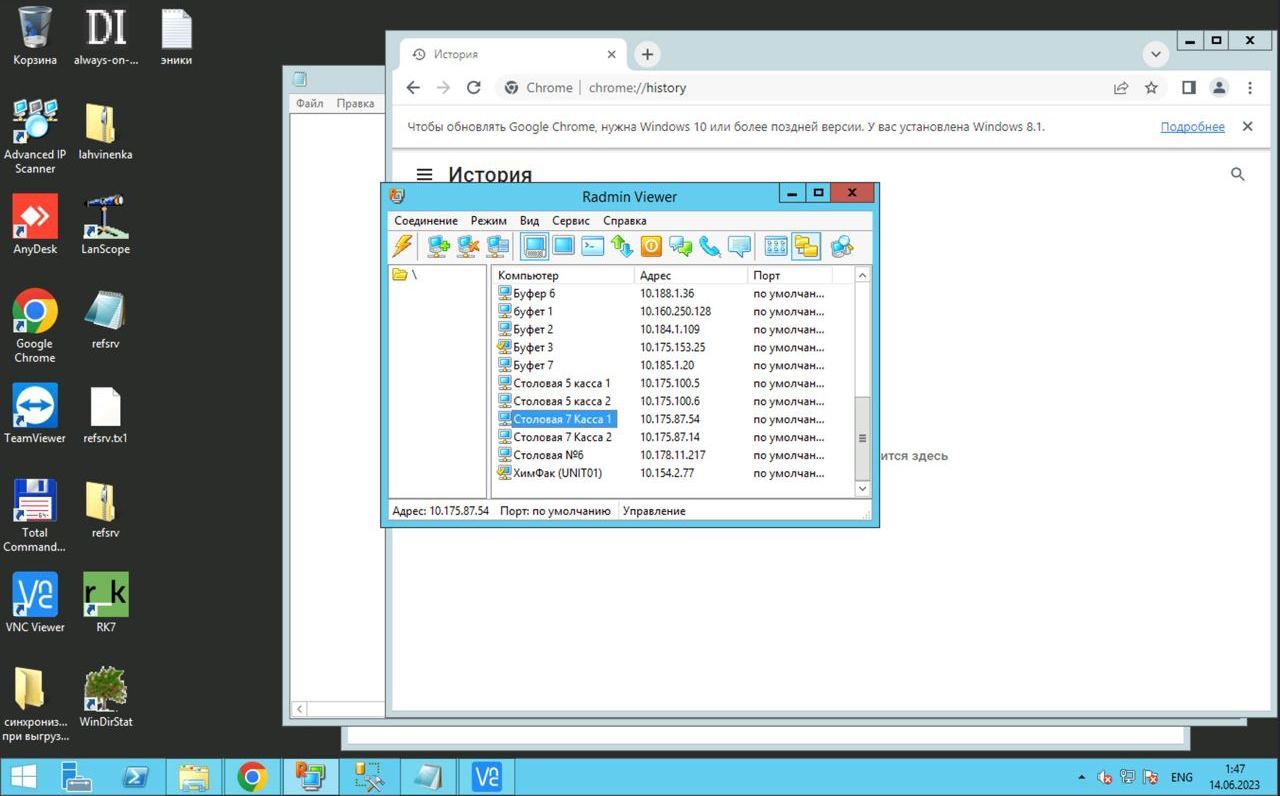Toggle Chrome side panel icon
Viewport: 1280px width, 796px height.
[x=1188, y=88]
